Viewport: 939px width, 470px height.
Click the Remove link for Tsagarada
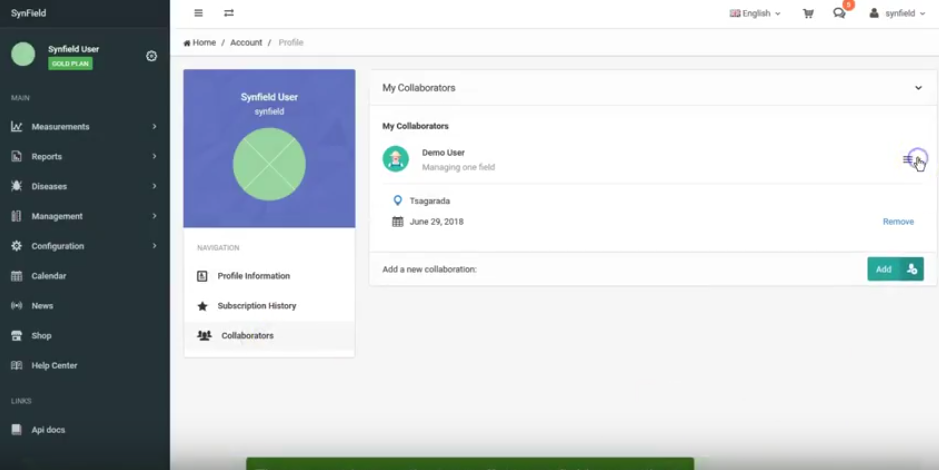point(898,222)
